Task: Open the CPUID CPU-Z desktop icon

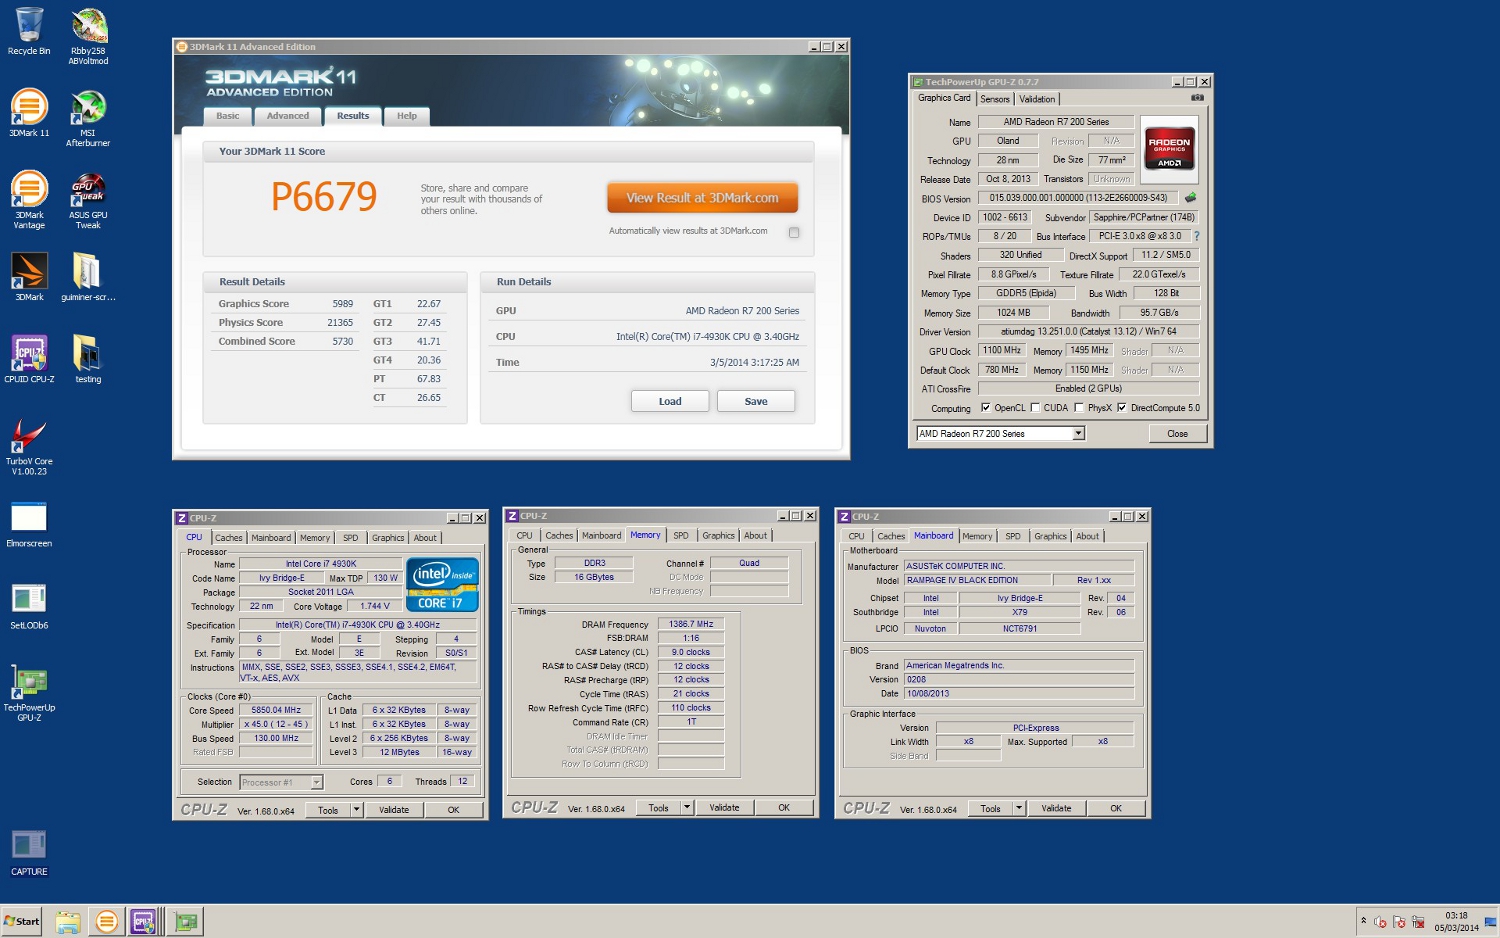Action: tap(29, 358)
